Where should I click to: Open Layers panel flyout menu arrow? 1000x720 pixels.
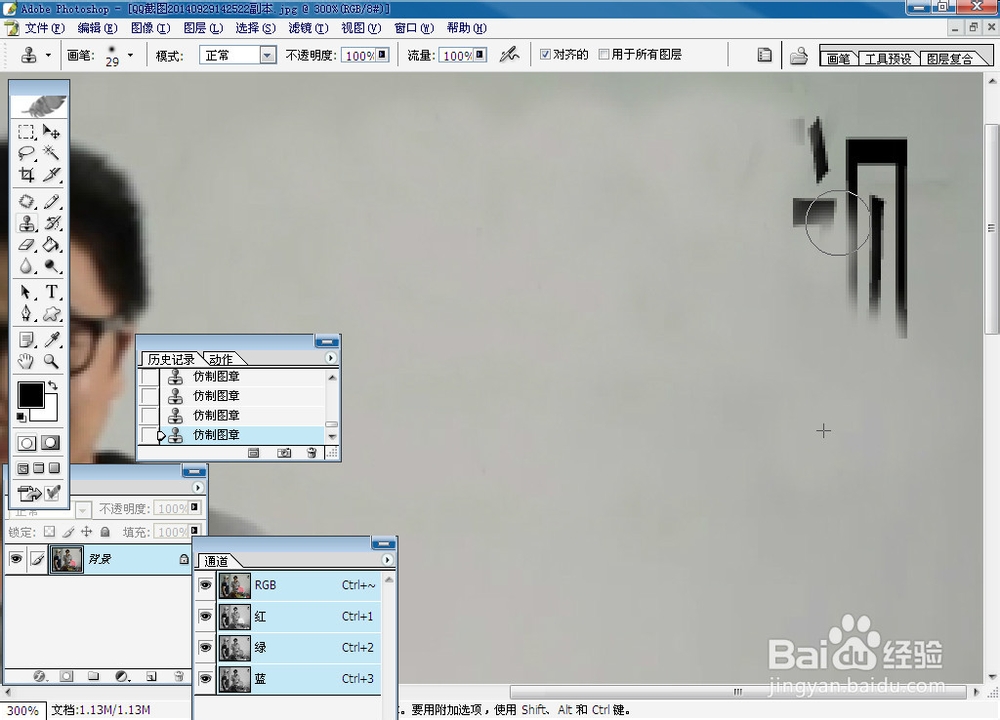tap(198, 488)
